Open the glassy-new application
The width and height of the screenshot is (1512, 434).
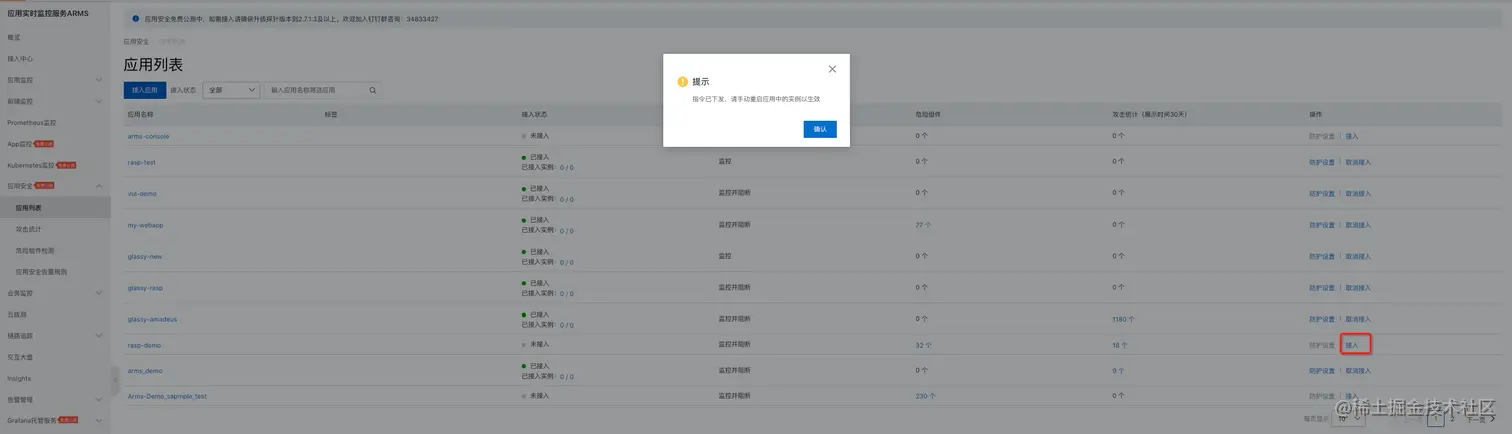pos(145,256)
